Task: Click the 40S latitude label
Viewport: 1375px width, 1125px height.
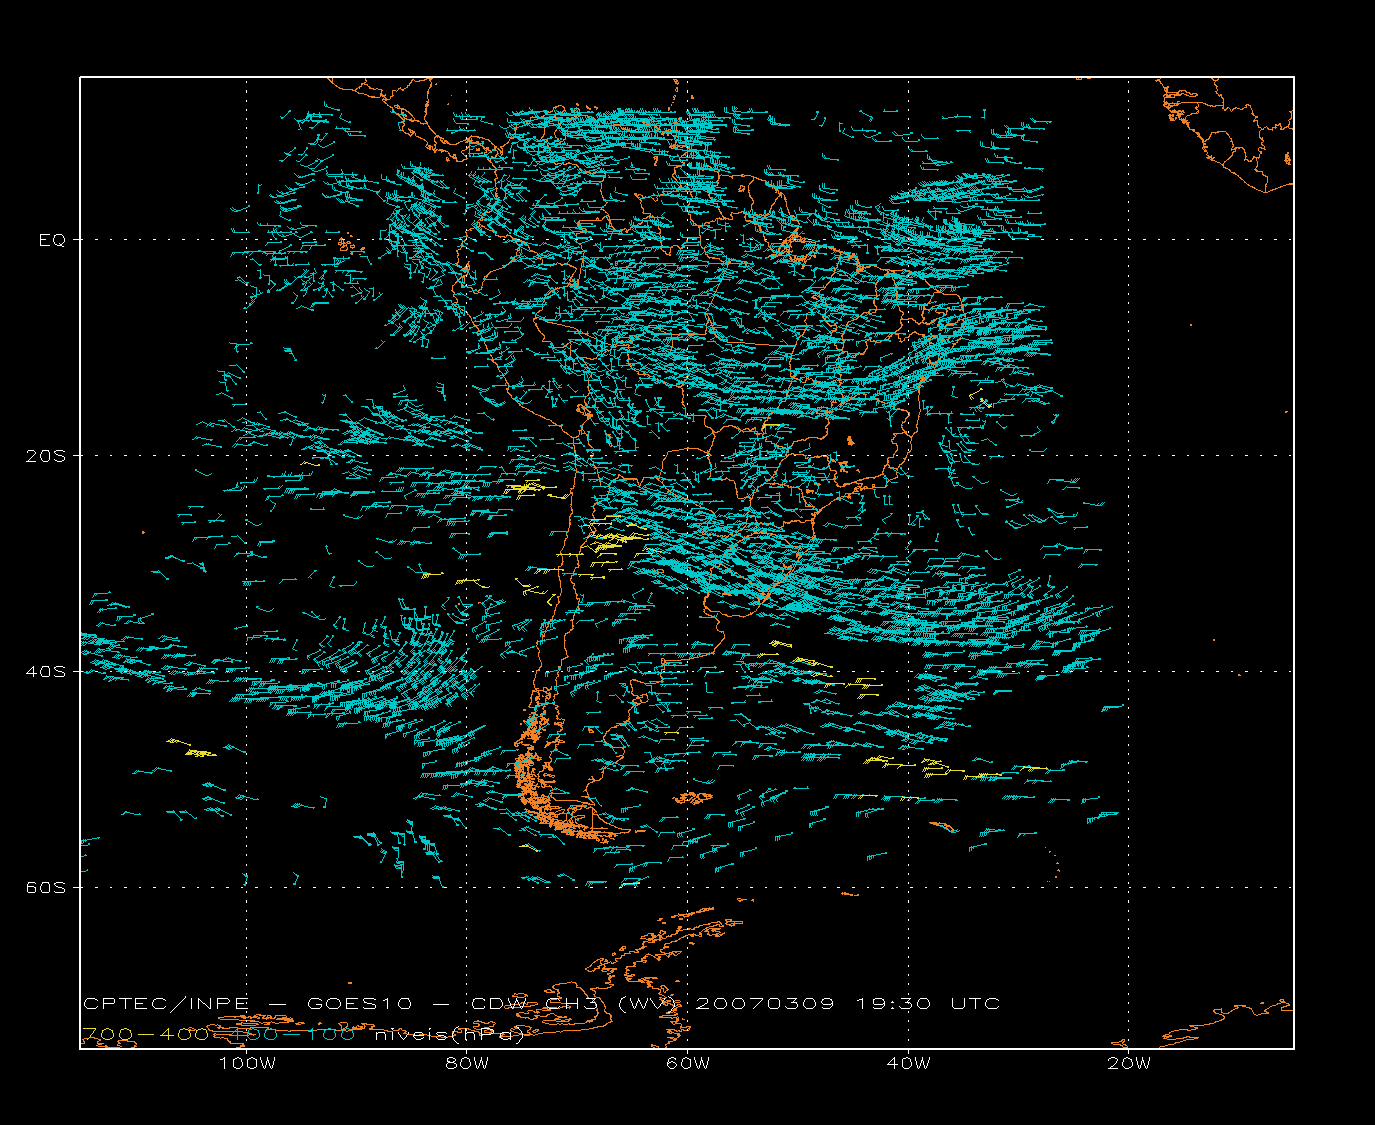Action: [45, 672]
